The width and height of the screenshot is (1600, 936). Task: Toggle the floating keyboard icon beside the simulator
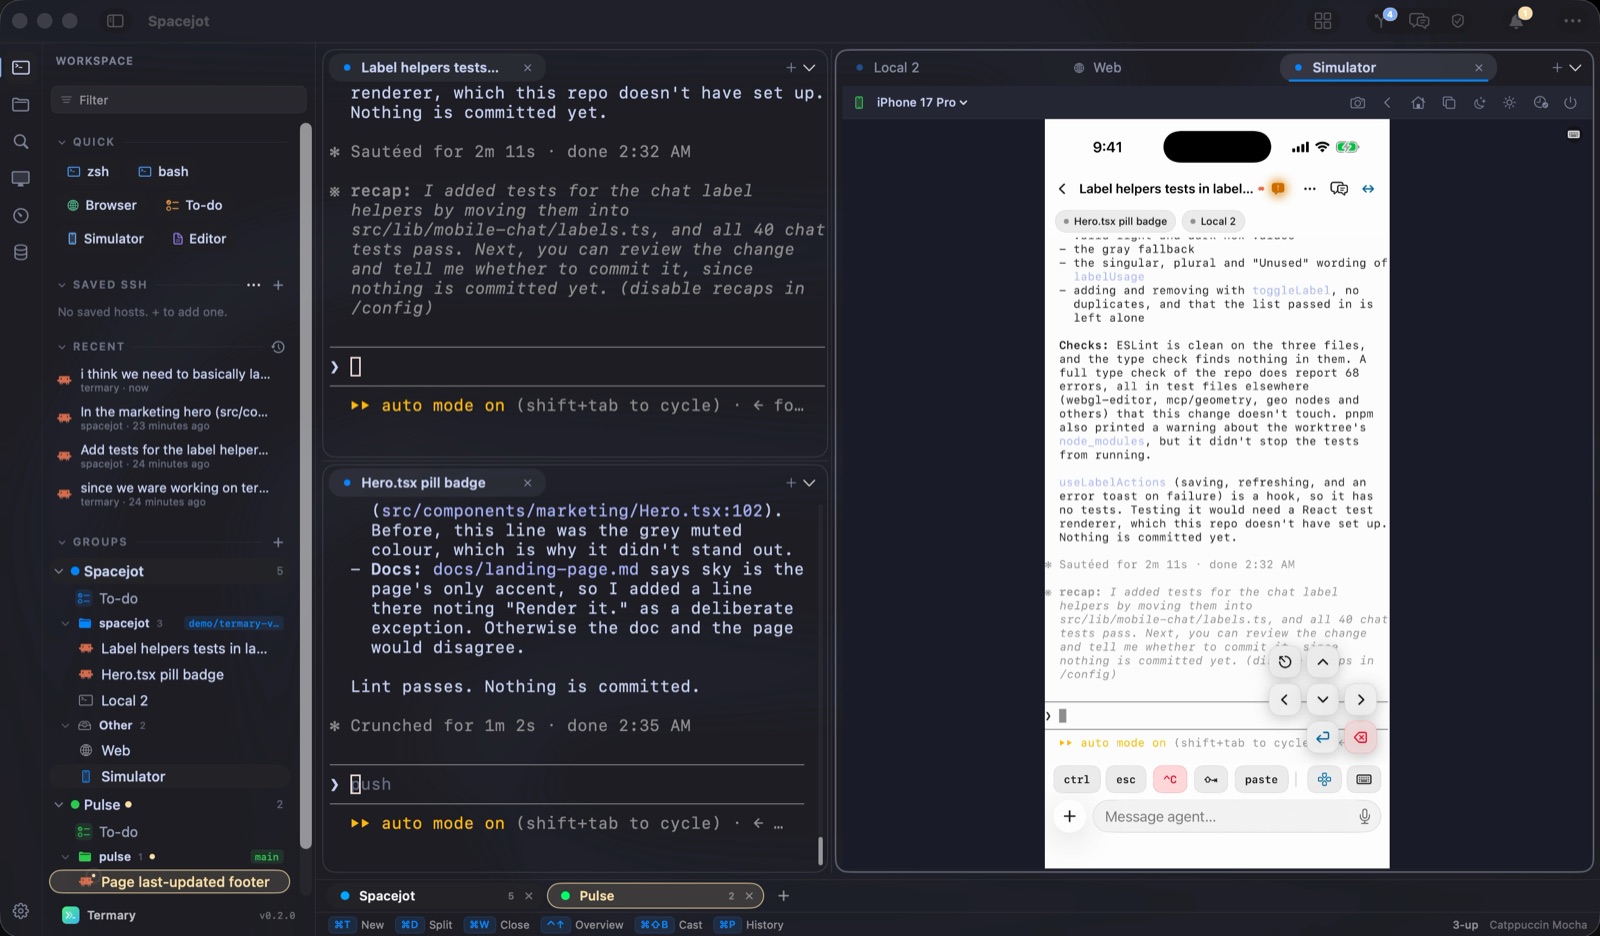point(1574,134)
